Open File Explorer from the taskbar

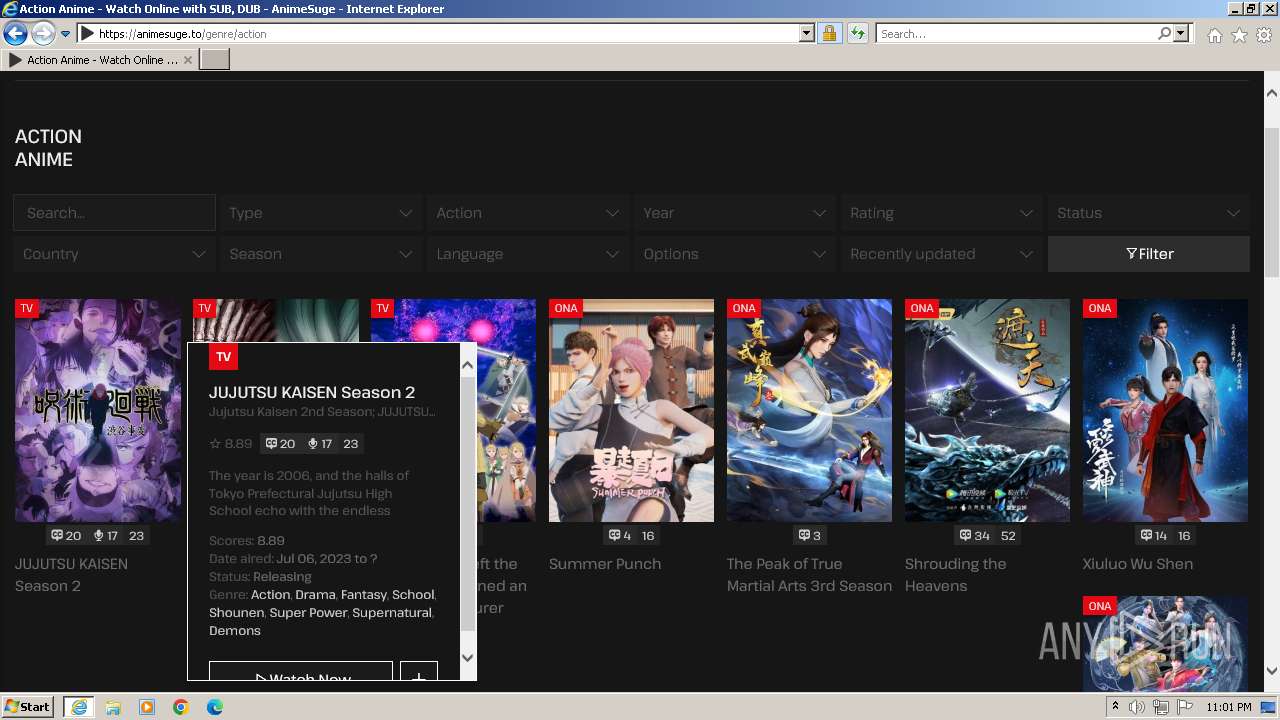113,707
